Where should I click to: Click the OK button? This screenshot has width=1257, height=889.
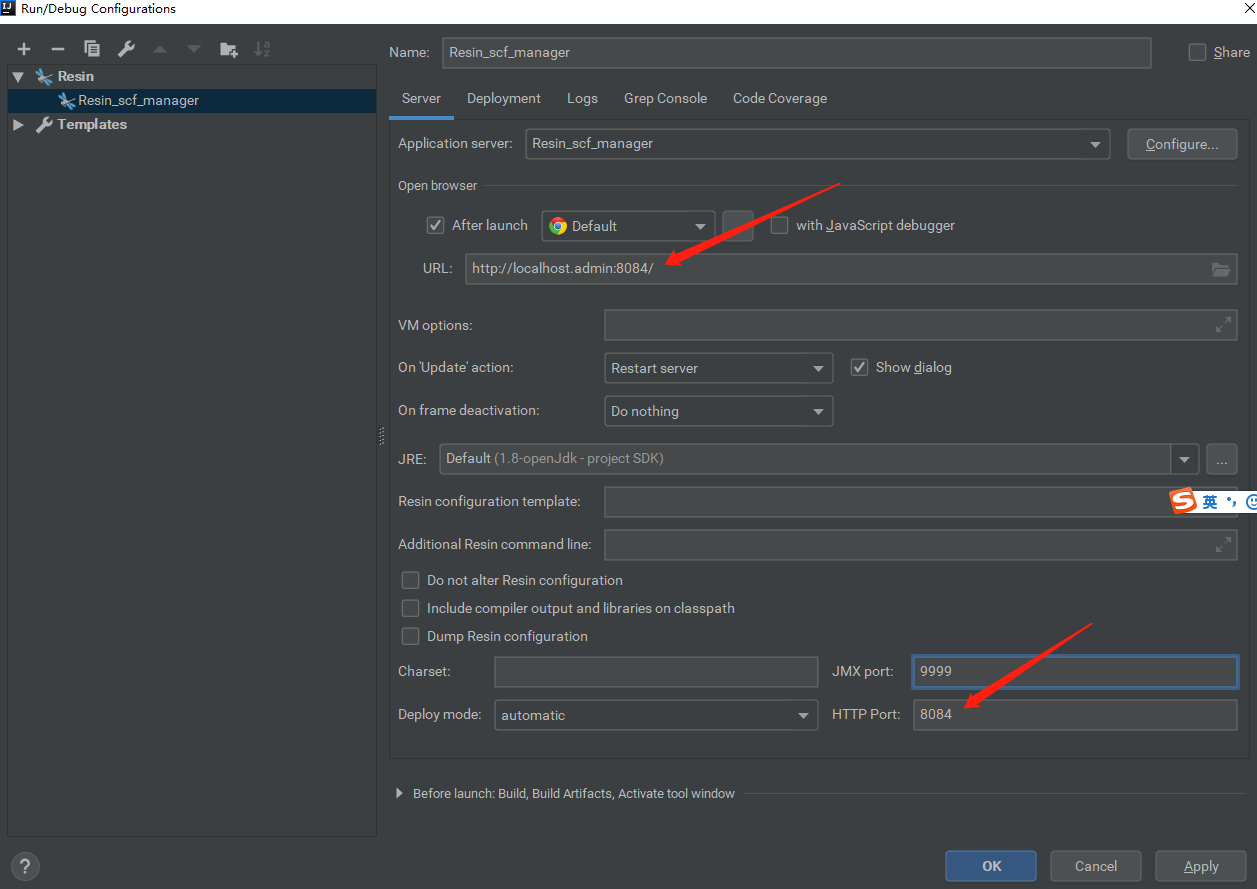pos(991,866)
